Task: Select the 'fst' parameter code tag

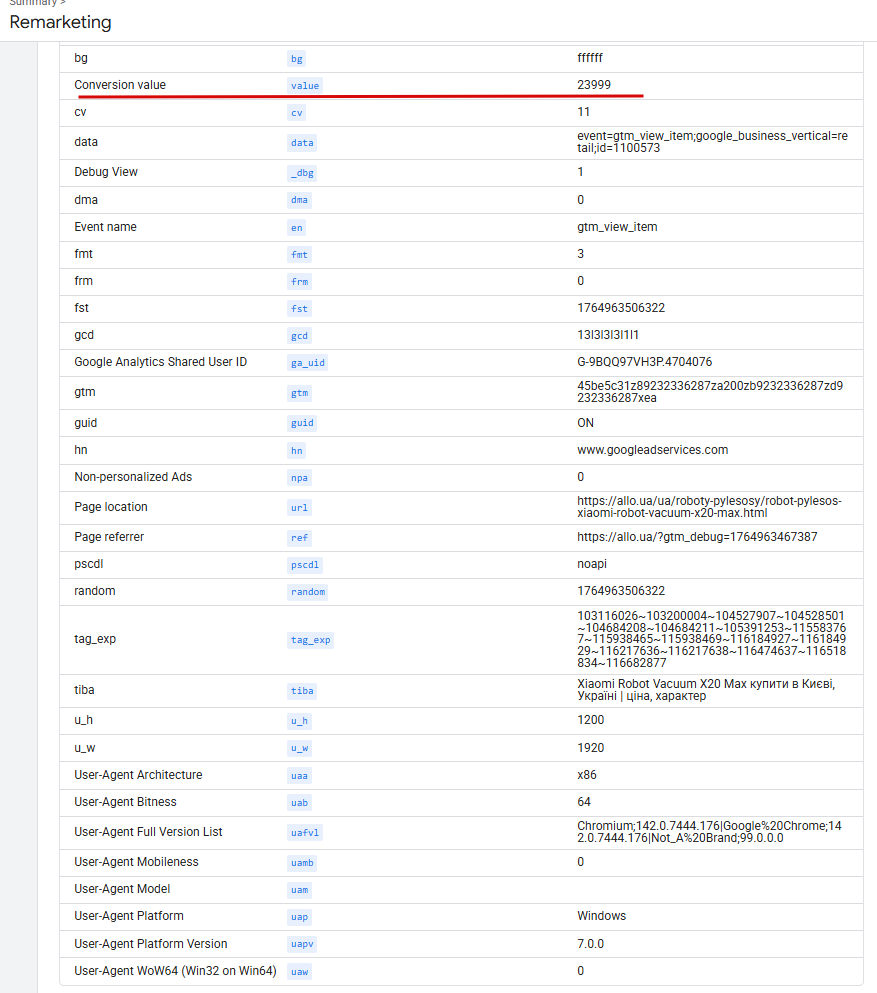Action: [x=299, y=309]
